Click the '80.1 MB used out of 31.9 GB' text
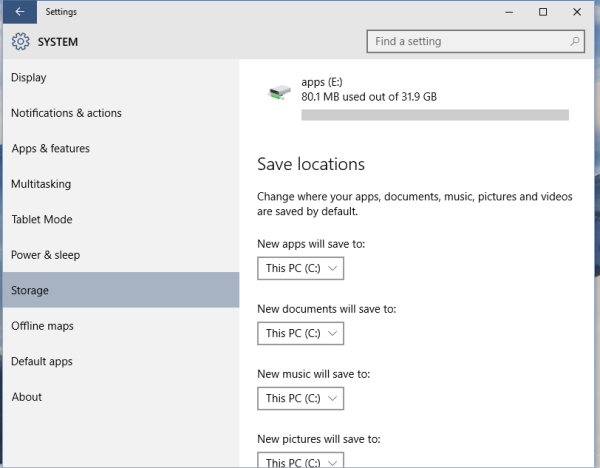This screenshot has height=468, width=600. (369, 97)
